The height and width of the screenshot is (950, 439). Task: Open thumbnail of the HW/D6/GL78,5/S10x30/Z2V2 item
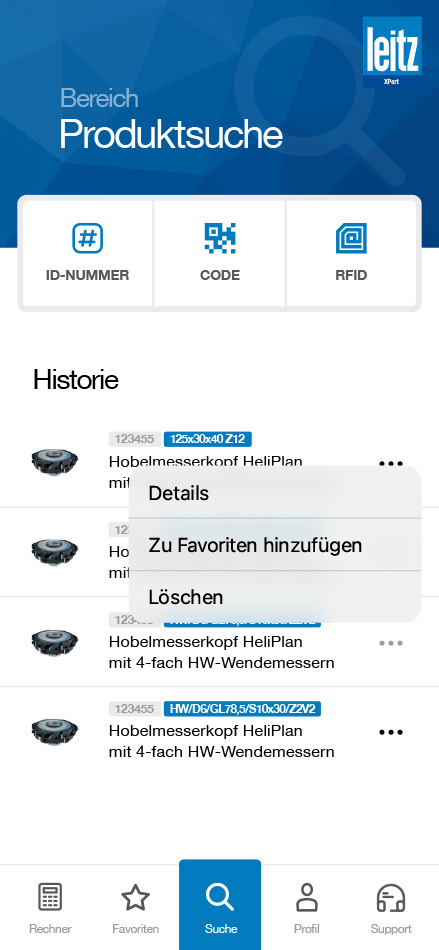pos(54,731)
